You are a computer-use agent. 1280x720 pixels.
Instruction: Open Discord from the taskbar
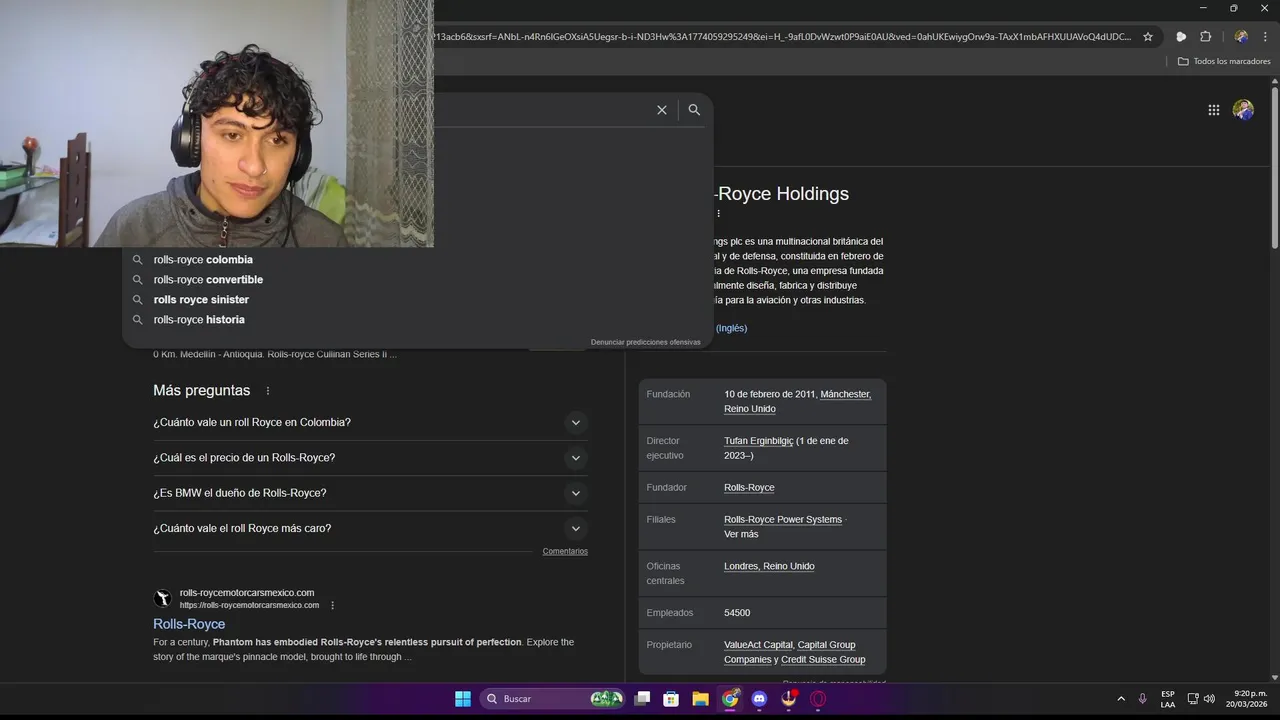pyautogui.click(x=759, y=699)
